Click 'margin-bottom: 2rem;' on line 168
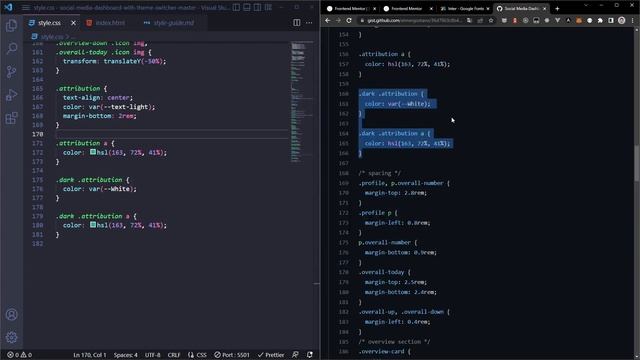The image size is (640, 360). point(100,116)
